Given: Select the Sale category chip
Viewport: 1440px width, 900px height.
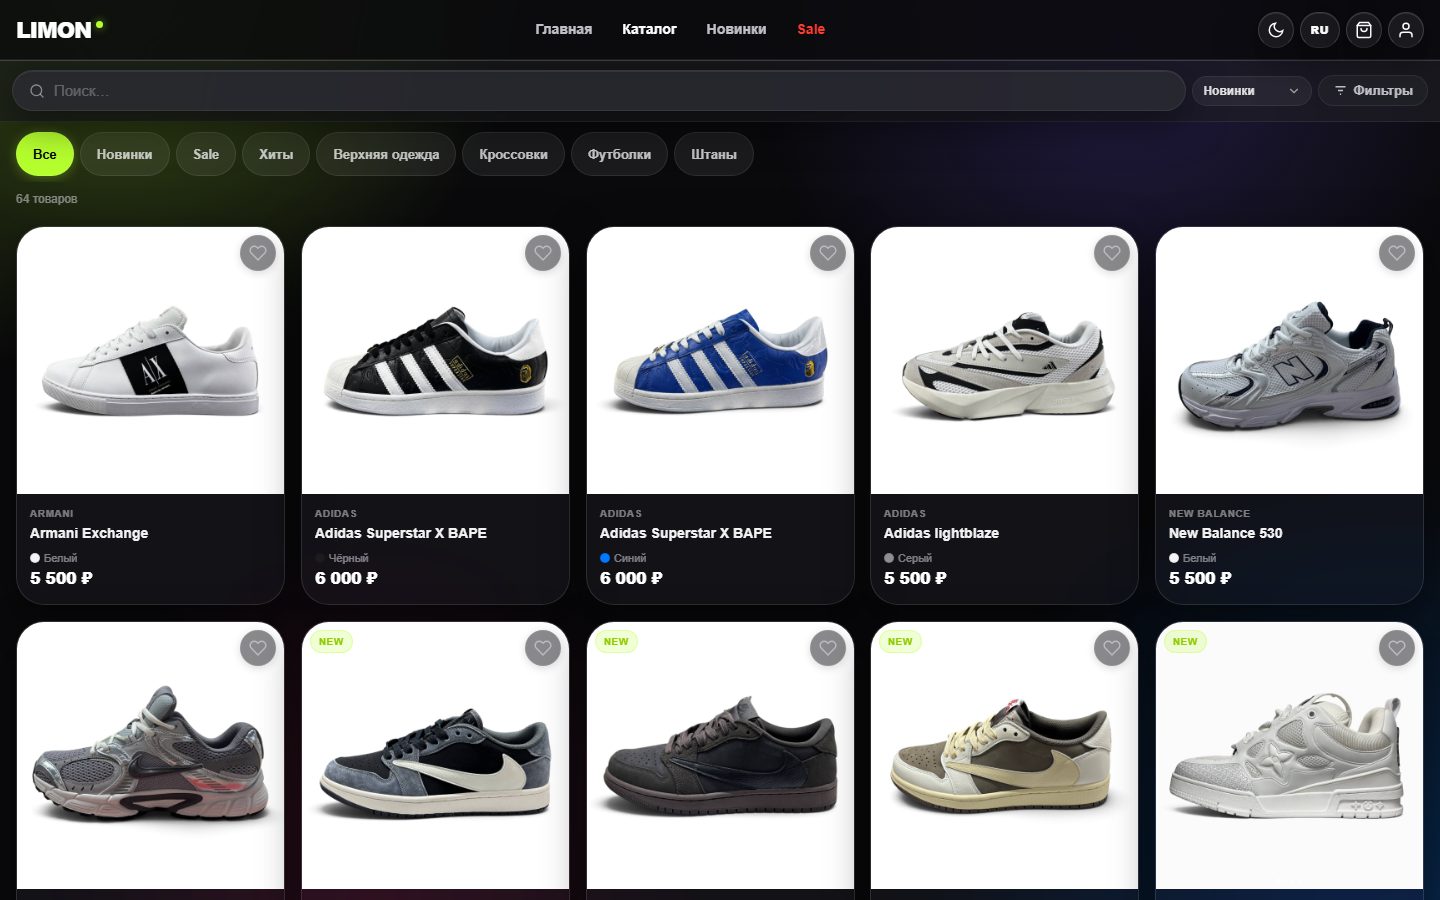Looking at the screenshot, I should pos(206,154).
